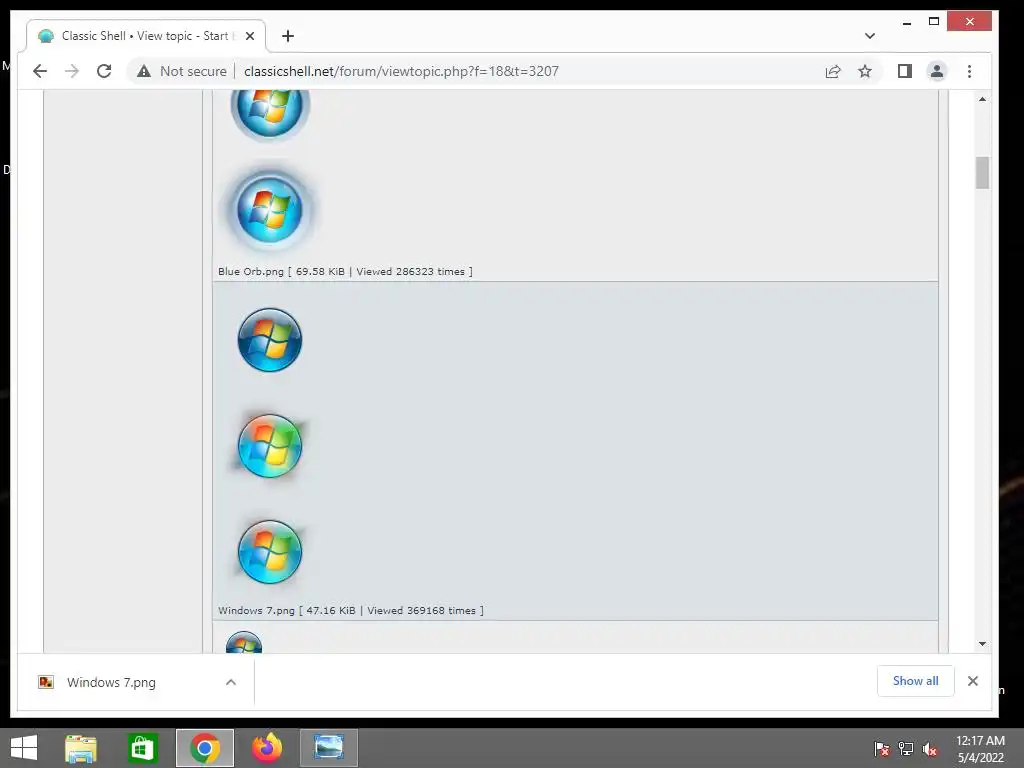Click the bottom Windows 7 orb pressed image
This screenshot has height=768, width=1024.
point(270,552)
